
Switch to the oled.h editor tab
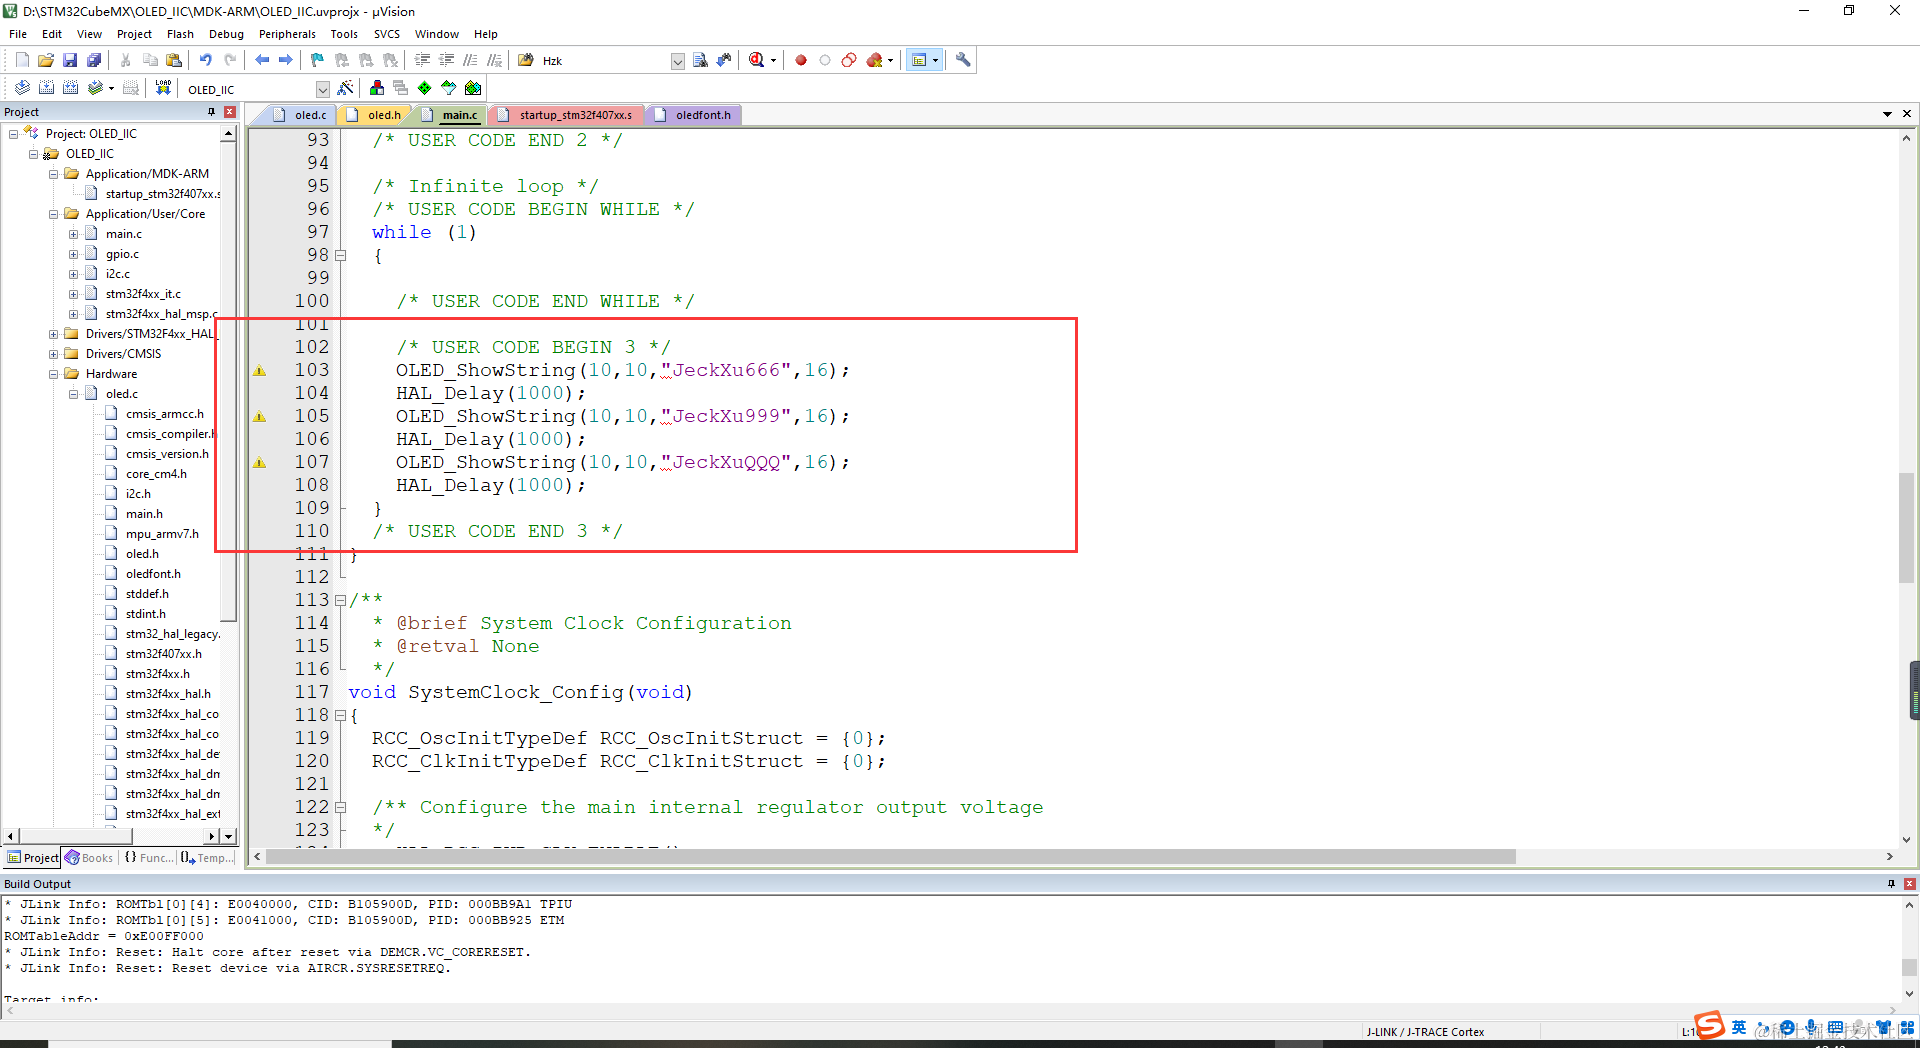click(x=375, y=115)
